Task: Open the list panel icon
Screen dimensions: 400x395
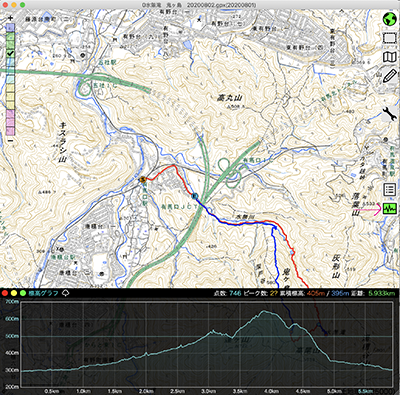Action: pos(389,189)
